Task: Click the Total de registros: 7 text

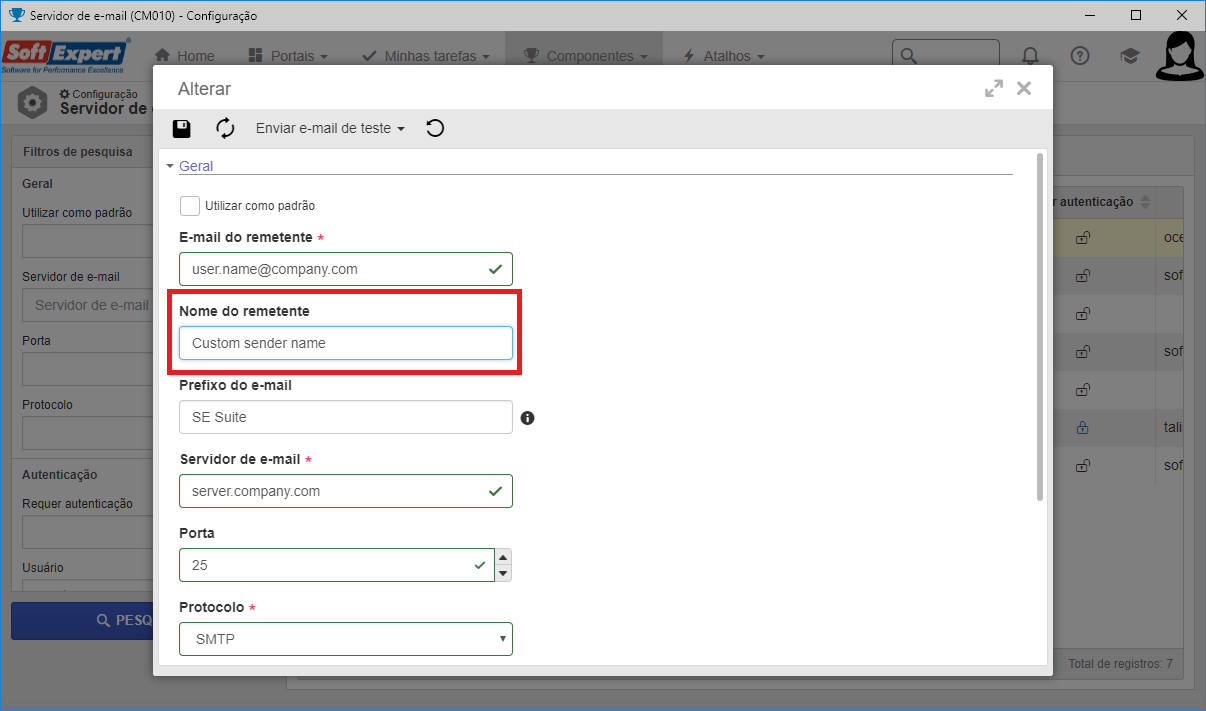Action: 1122,663
